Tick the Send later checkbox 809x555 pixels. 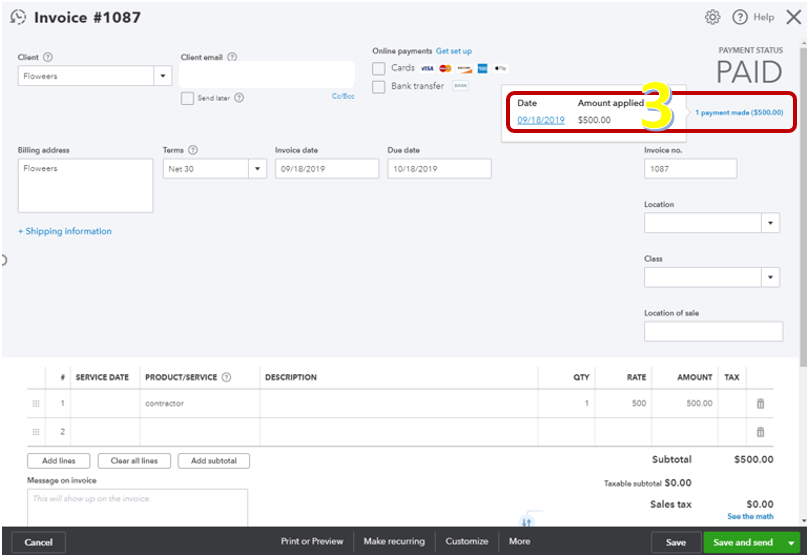click(187, 98)
